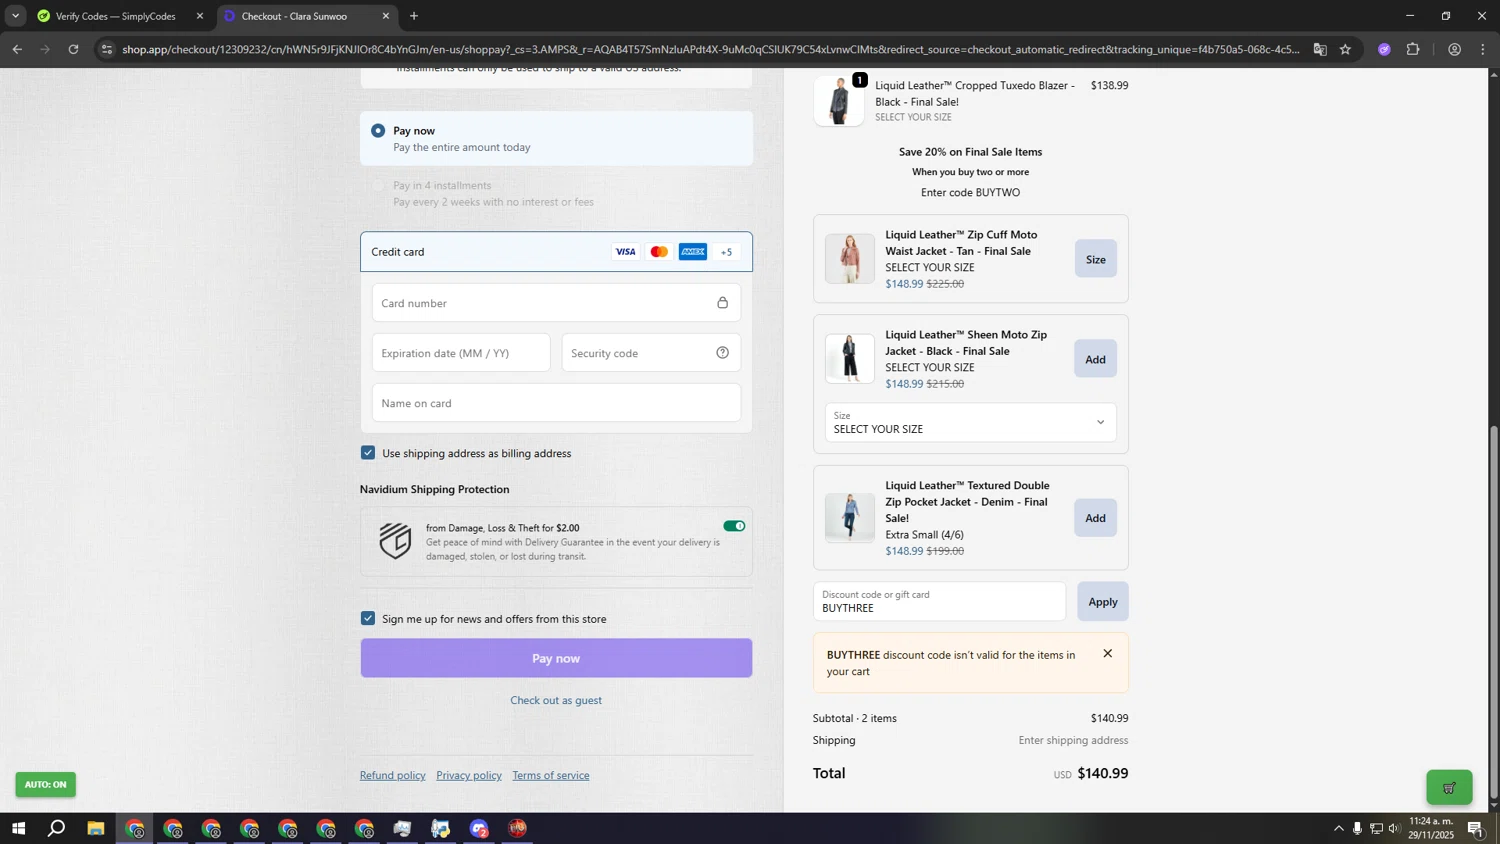Go back to previous page
The height and width of the screenshot is (844, 1500).
pyautogui.click(x=17, y=49)
